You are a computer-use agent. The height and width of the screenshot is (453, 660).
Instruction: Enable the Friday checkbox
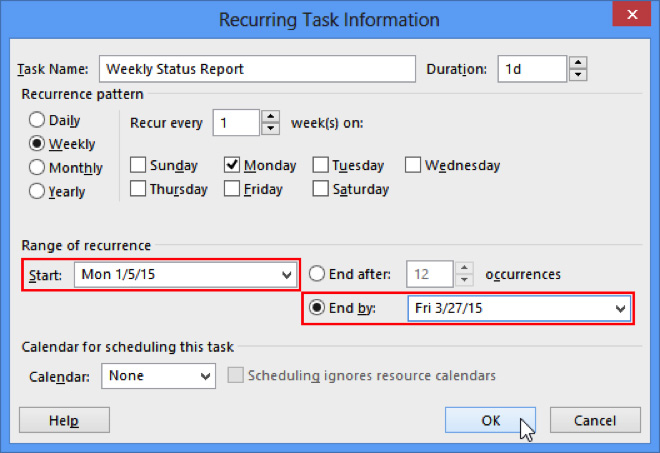232,188
